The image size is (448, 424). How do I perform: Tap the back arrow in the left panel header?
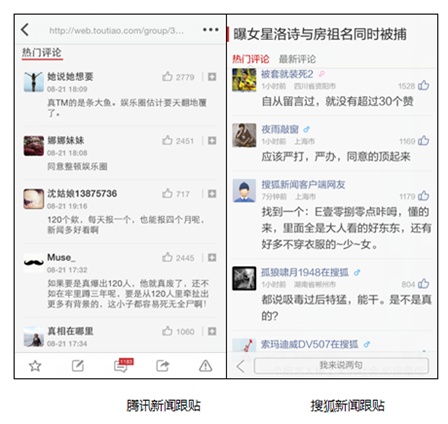tap(25, 30)
